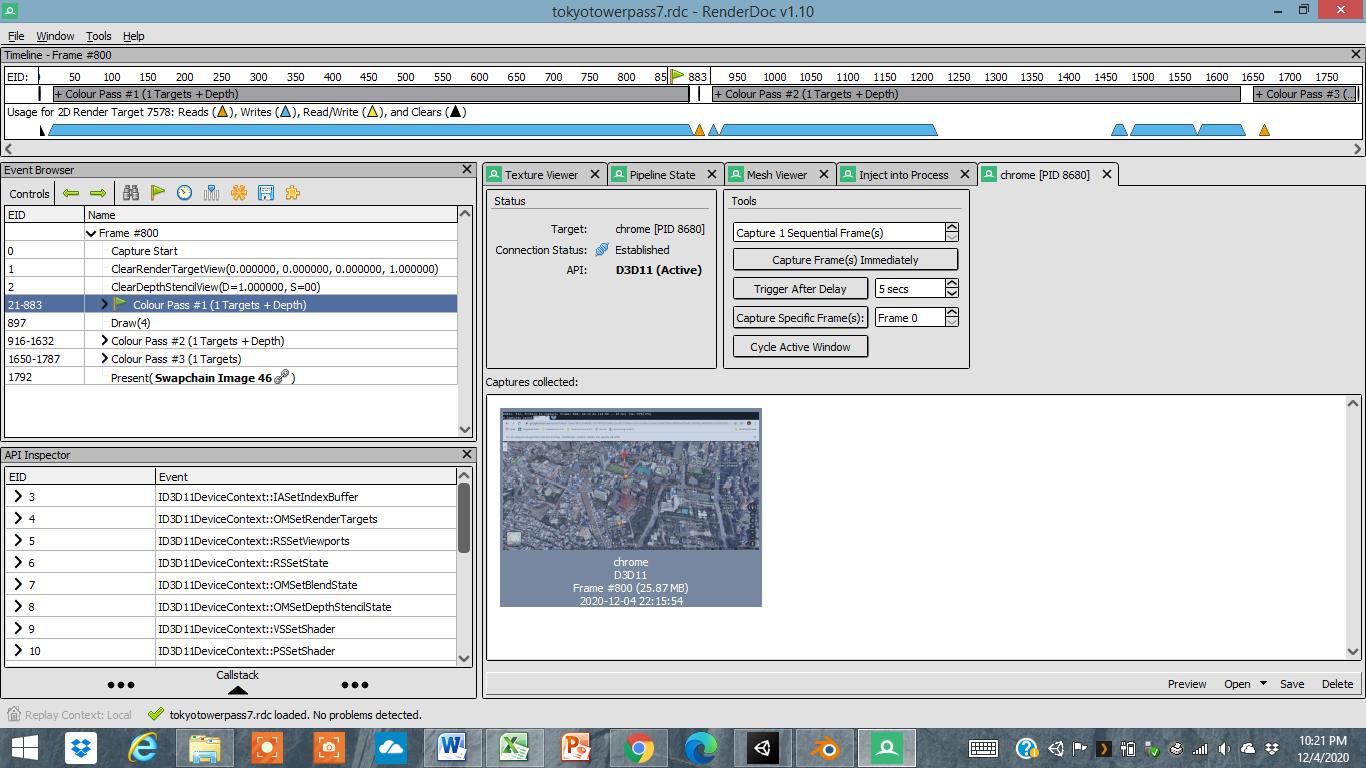Switch to the Texture Viewer tab

[x=545, y=174]
